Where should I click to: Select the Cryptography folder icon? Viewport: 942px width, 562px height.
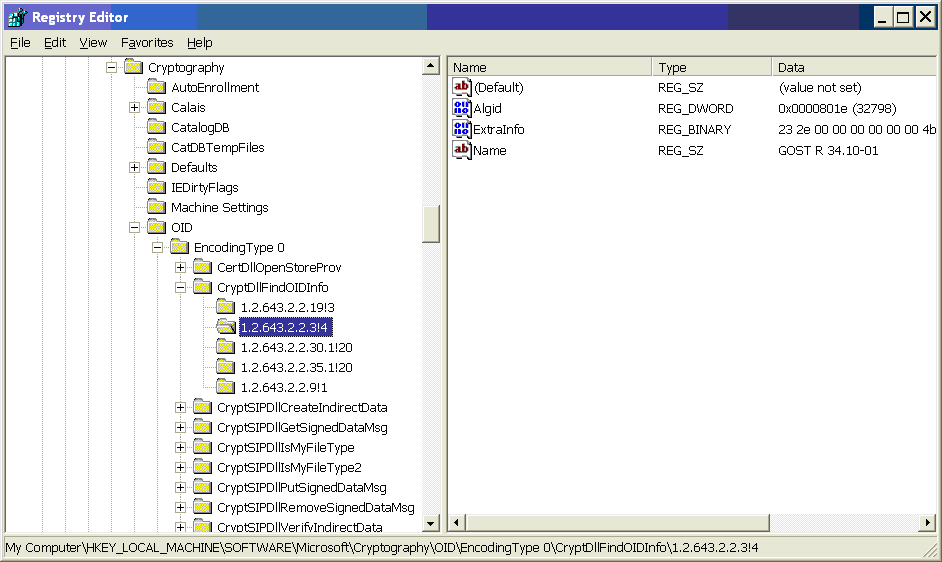pos(133,67)
